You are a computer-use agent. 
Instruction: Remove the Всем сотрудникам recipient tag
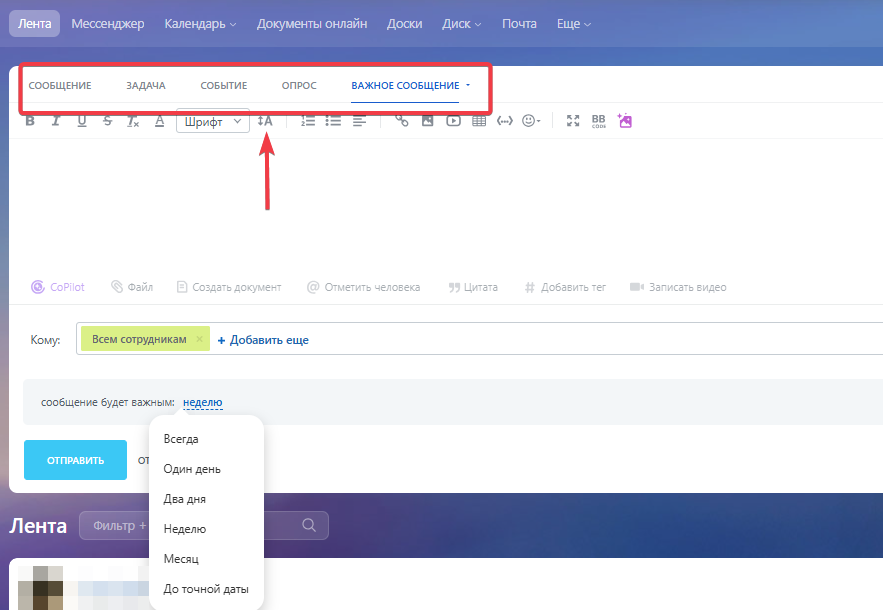199,340
